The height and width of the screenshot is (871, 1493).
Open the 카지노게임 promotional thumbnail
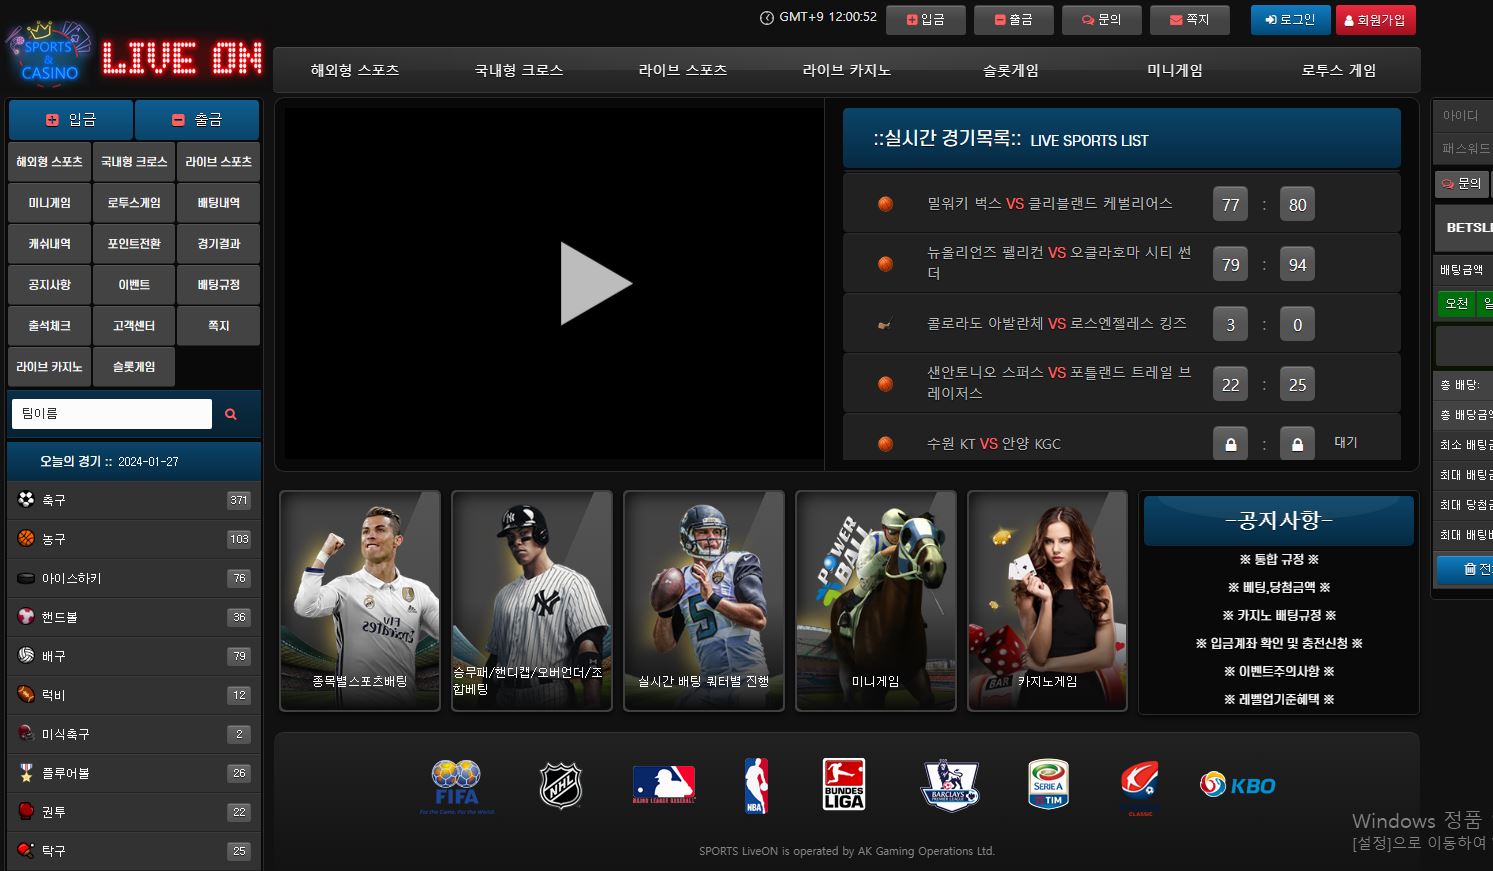(1047, 601)
